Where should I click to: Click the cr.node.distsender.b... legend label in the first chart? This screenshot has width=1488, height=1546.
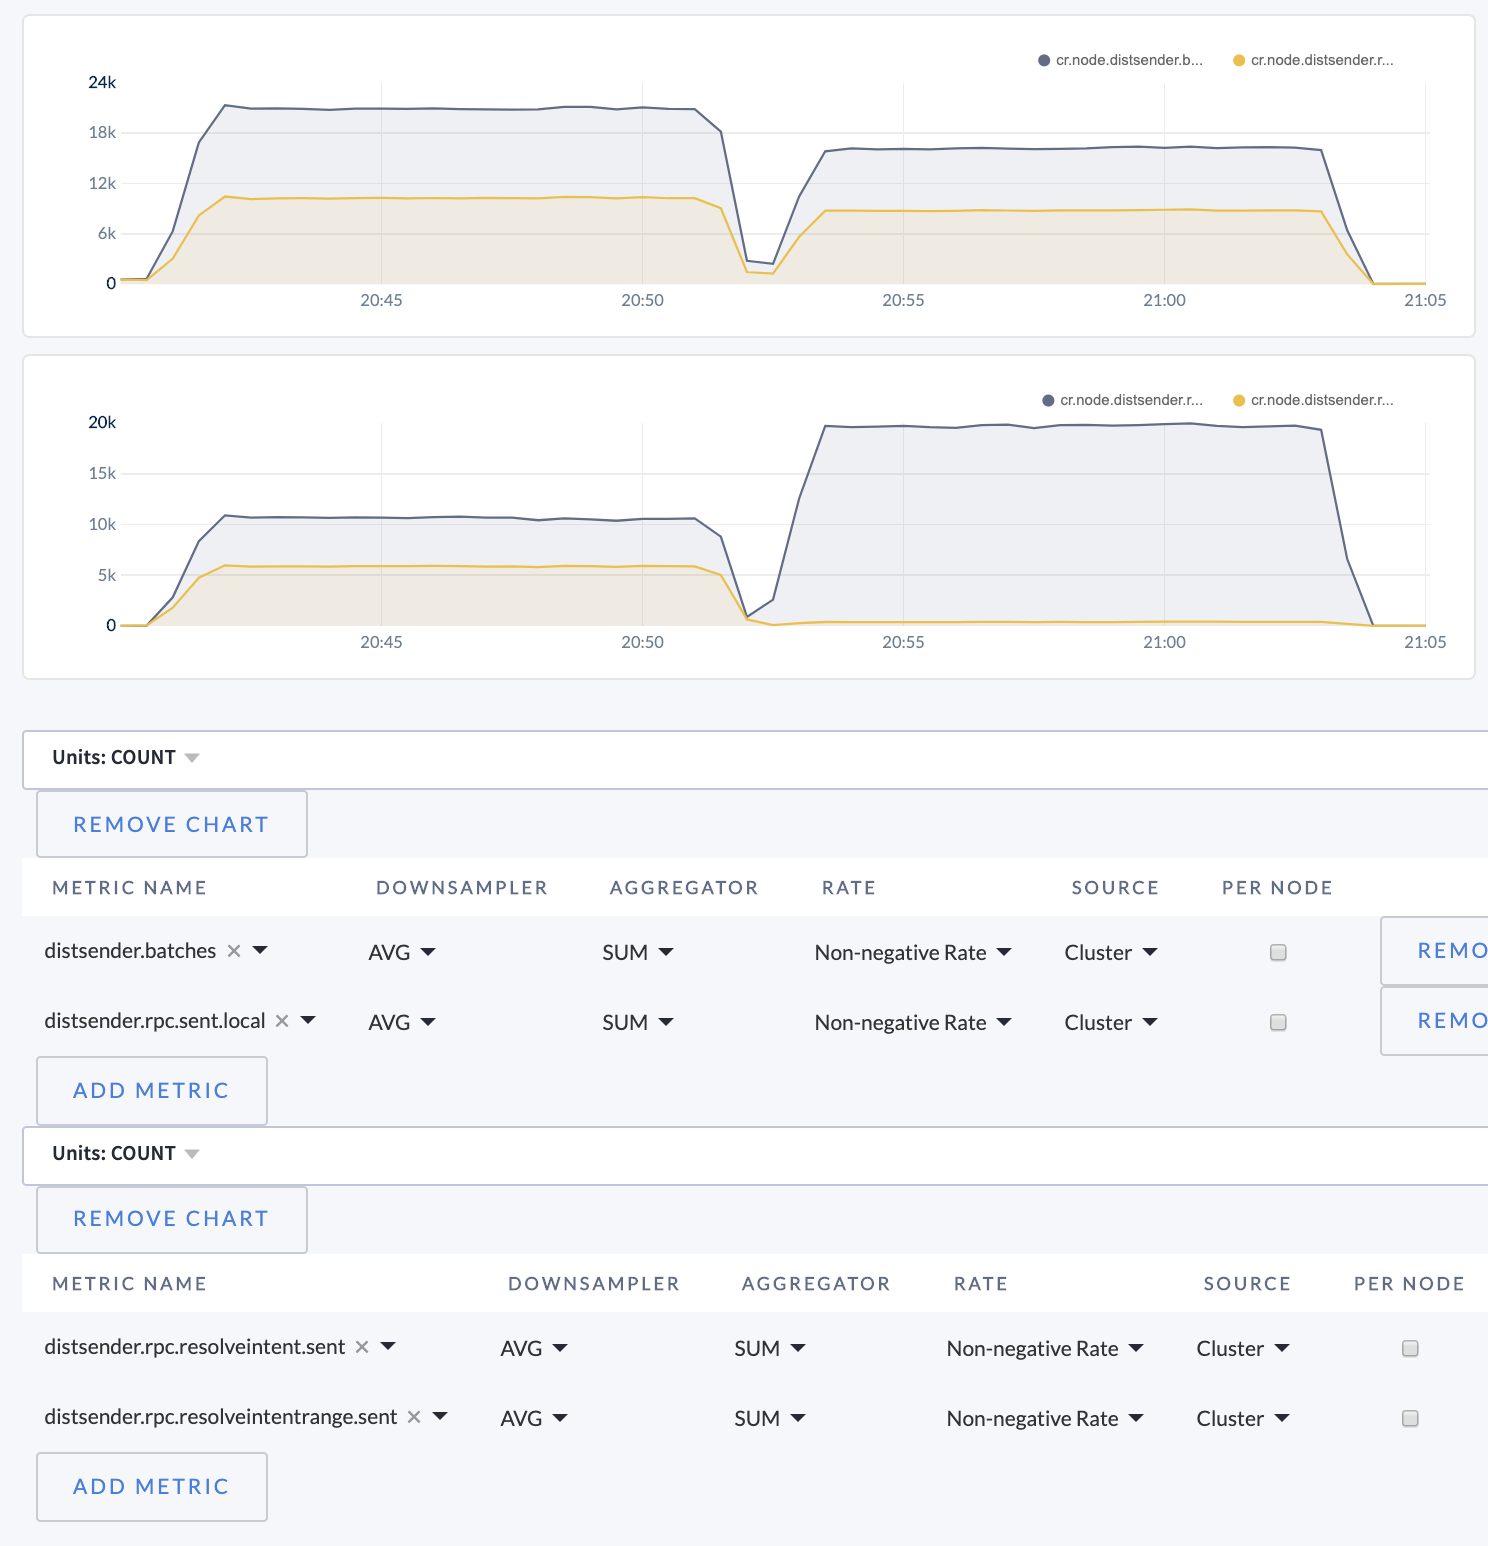[x=1129, y=61]
